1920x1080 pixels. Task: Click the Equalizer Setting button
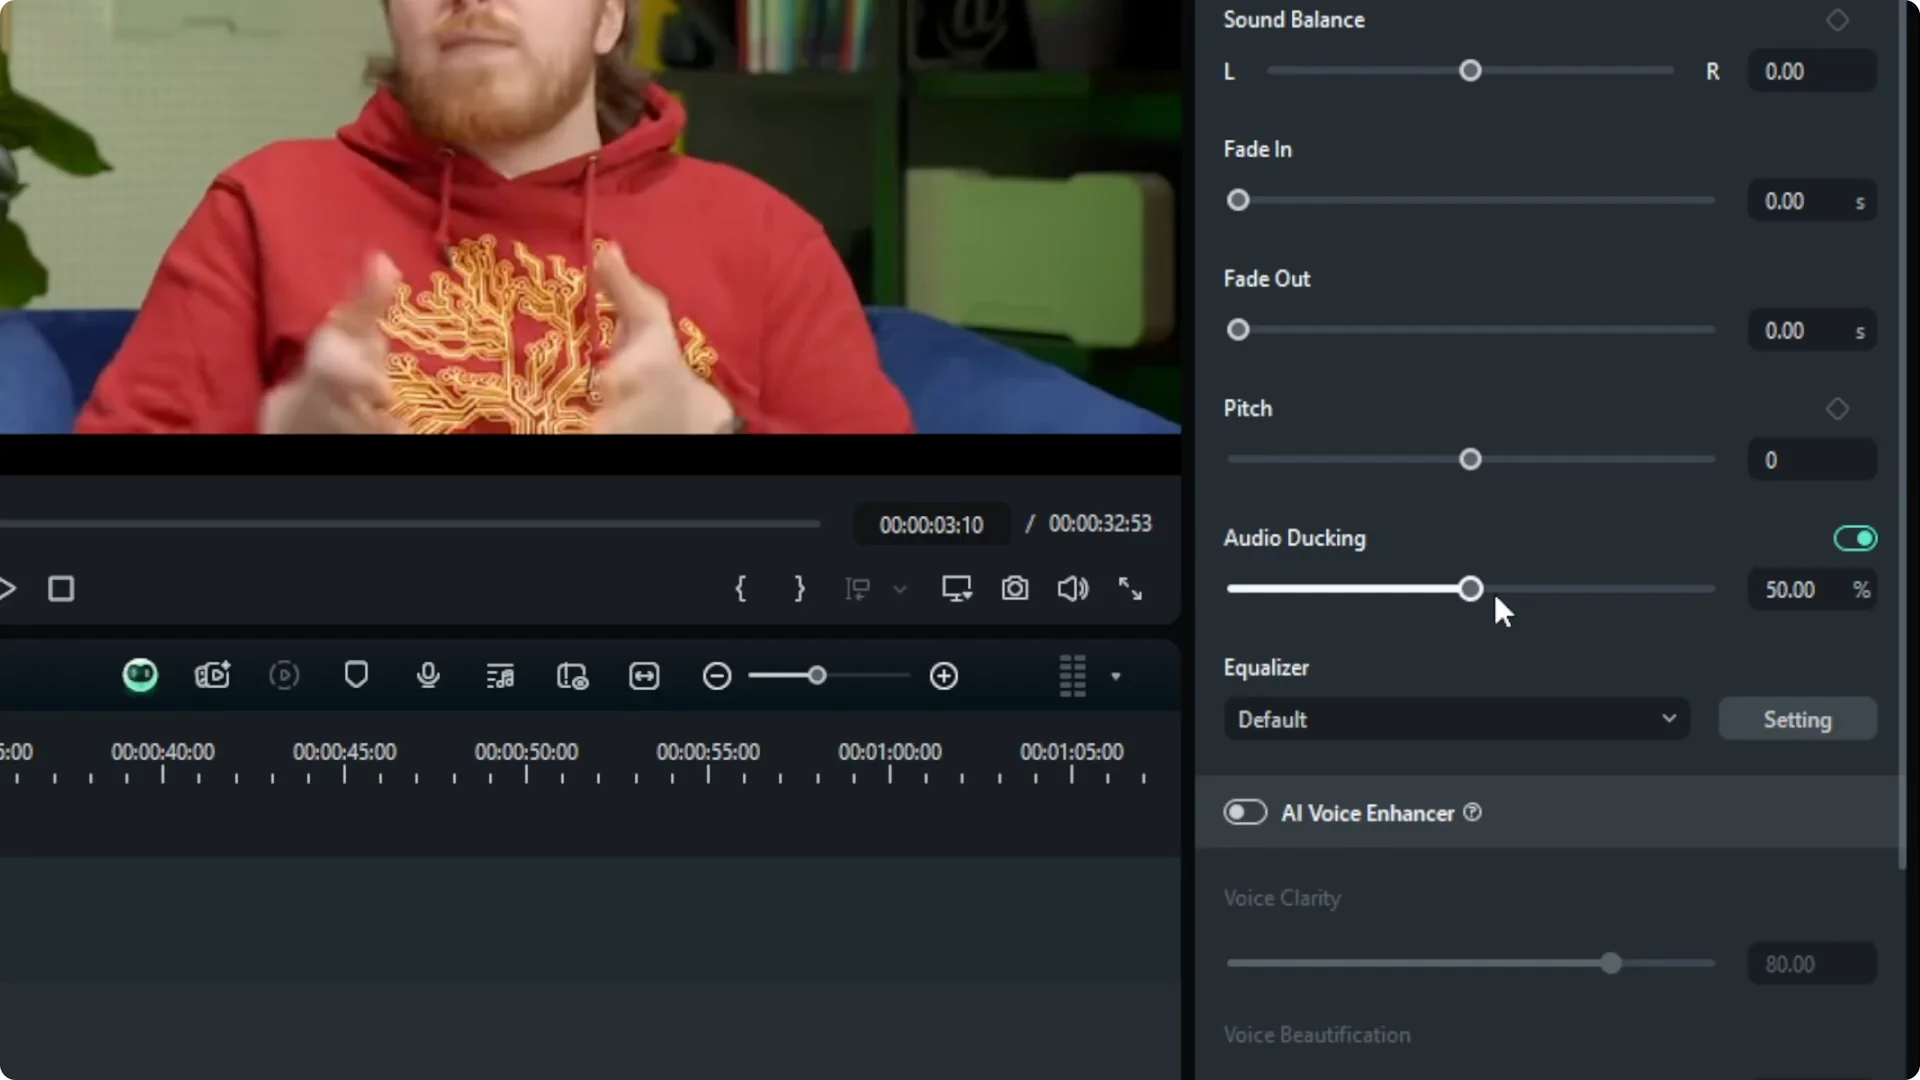[1797, 719]
